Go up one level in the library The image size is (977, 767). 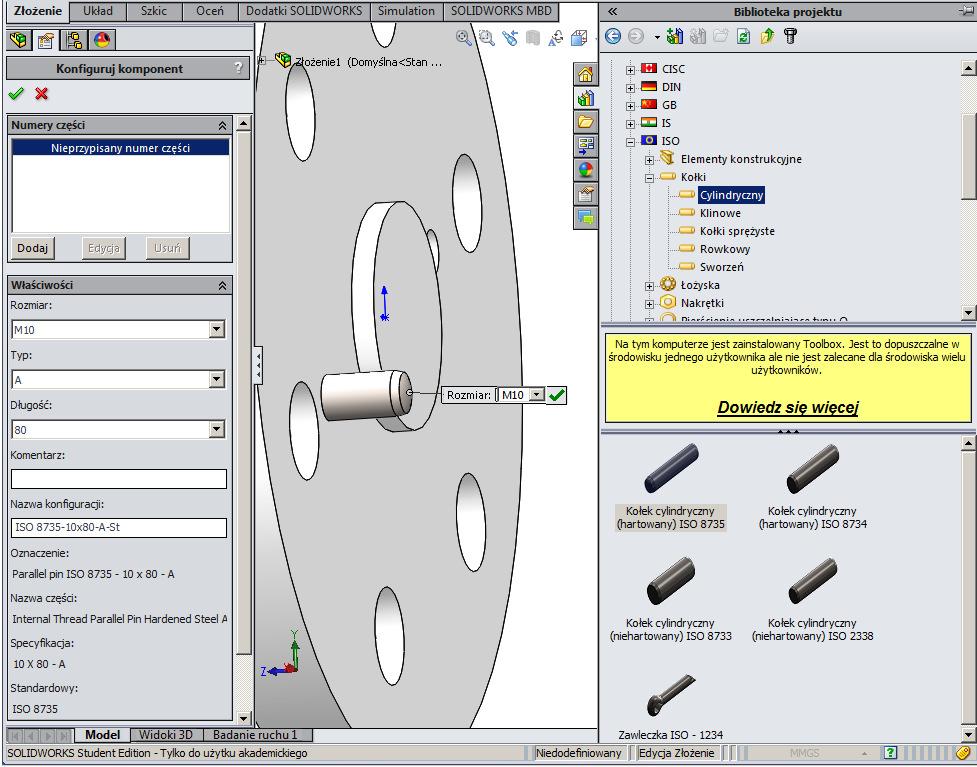(767, 37)
